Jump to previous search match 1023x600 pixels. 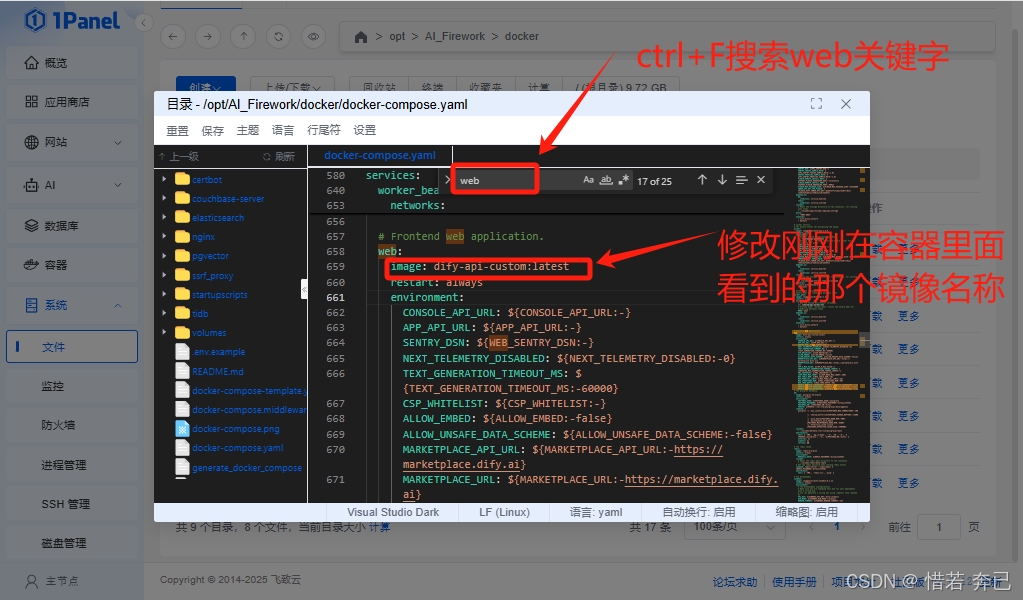tap(702, 180)
